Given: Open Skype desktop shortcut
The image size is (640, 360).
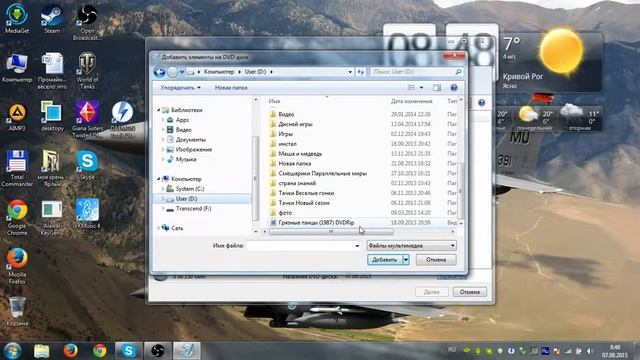Looking at the screenshot, I should tap(87, 165).
